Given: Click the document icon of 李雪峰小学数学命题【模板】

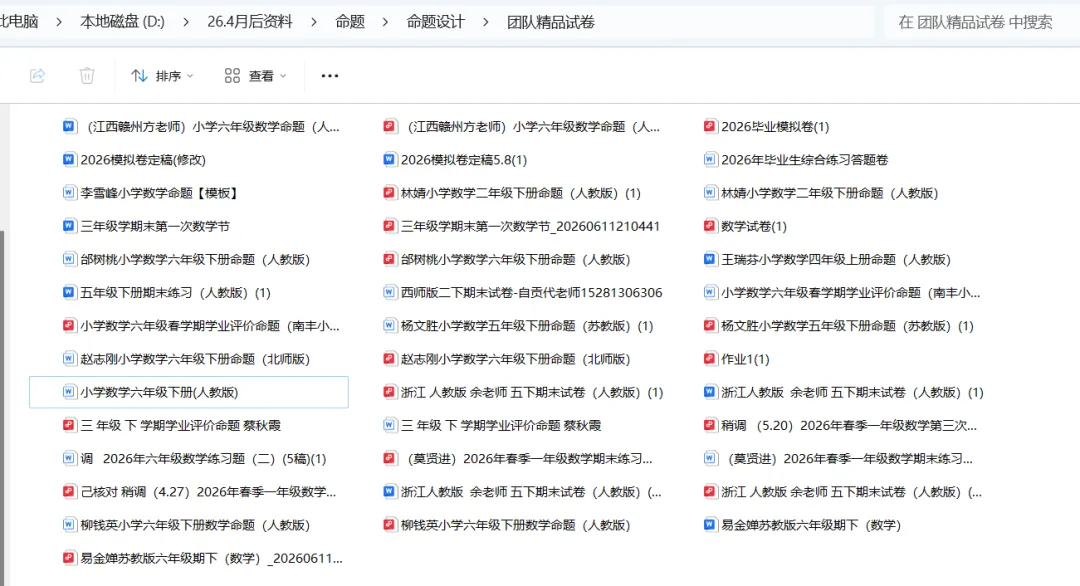Looking at the screenshot, I should [x=69, y=193].
